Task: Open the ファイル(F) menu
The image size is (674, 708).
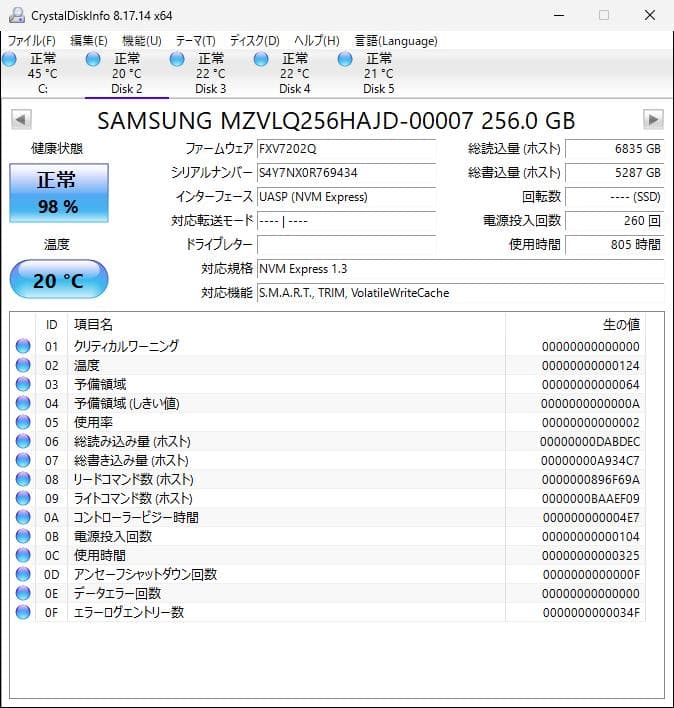Action: (32, 41)
